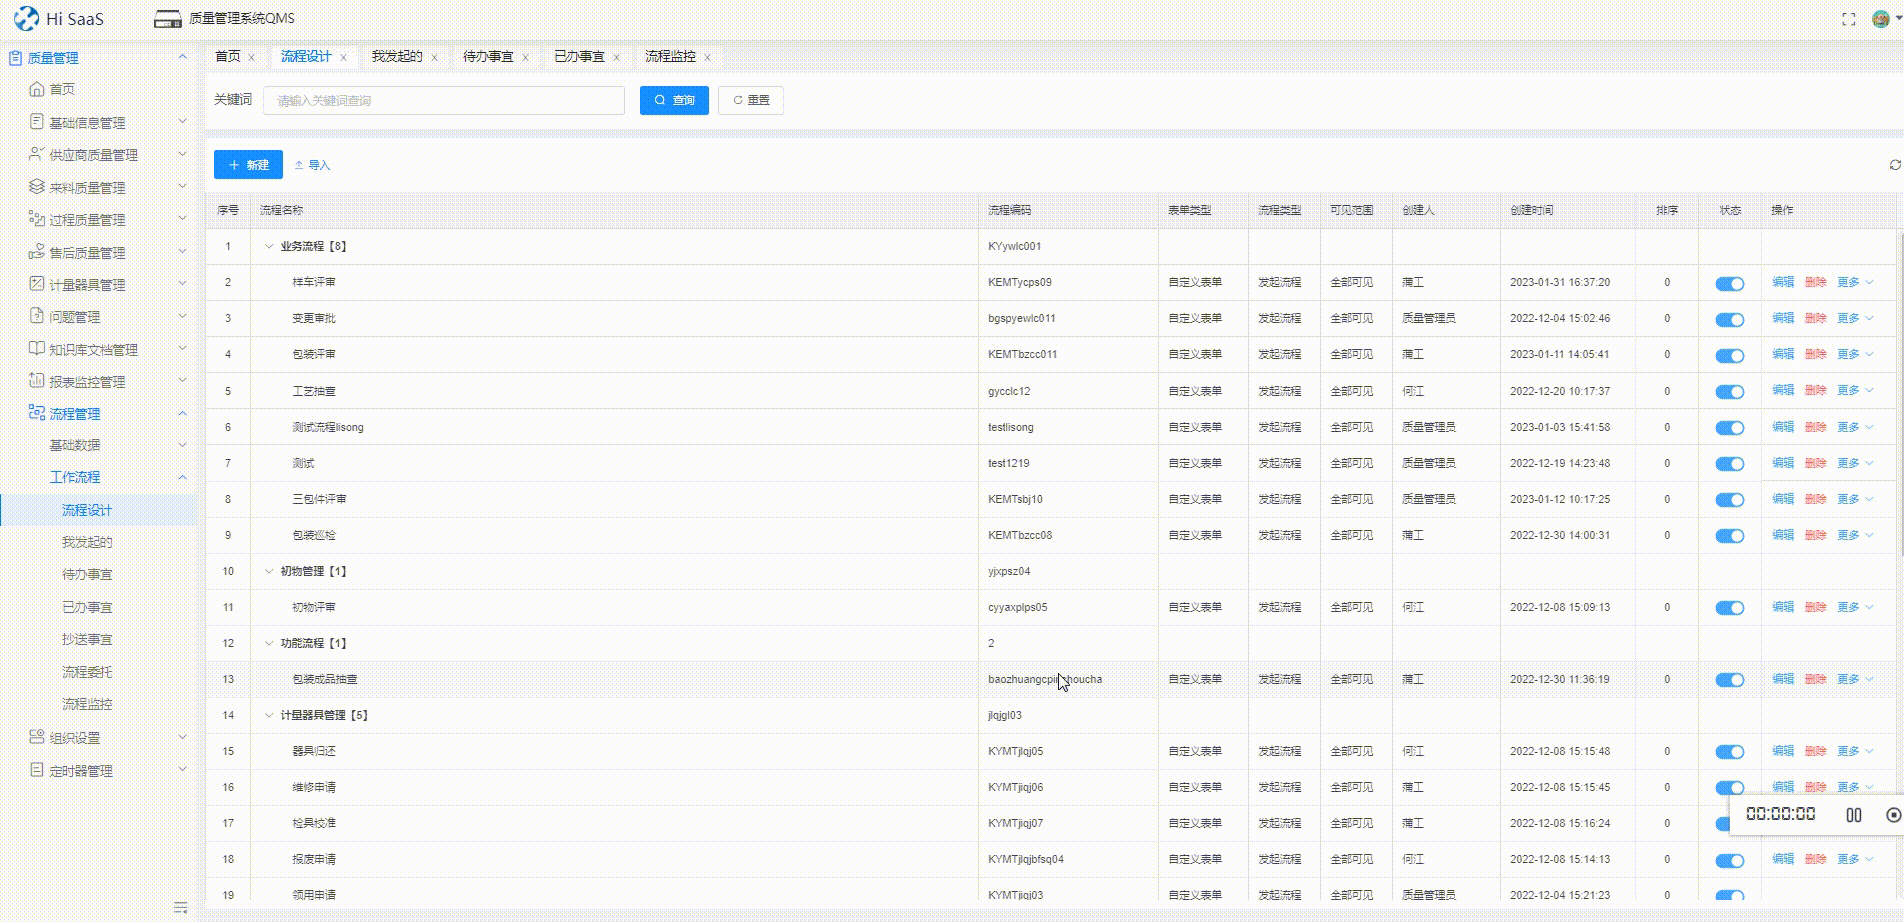This screenshot has width=1904, height=922.
Task: Switch to the 待办事宜 tab
Action: (487, 57)
